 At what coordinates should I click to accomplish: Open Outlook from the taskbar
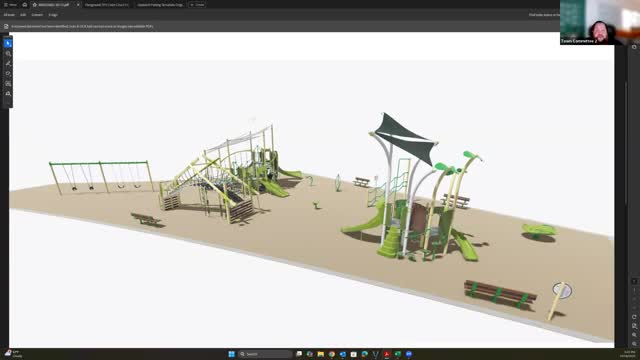(343, 354)
